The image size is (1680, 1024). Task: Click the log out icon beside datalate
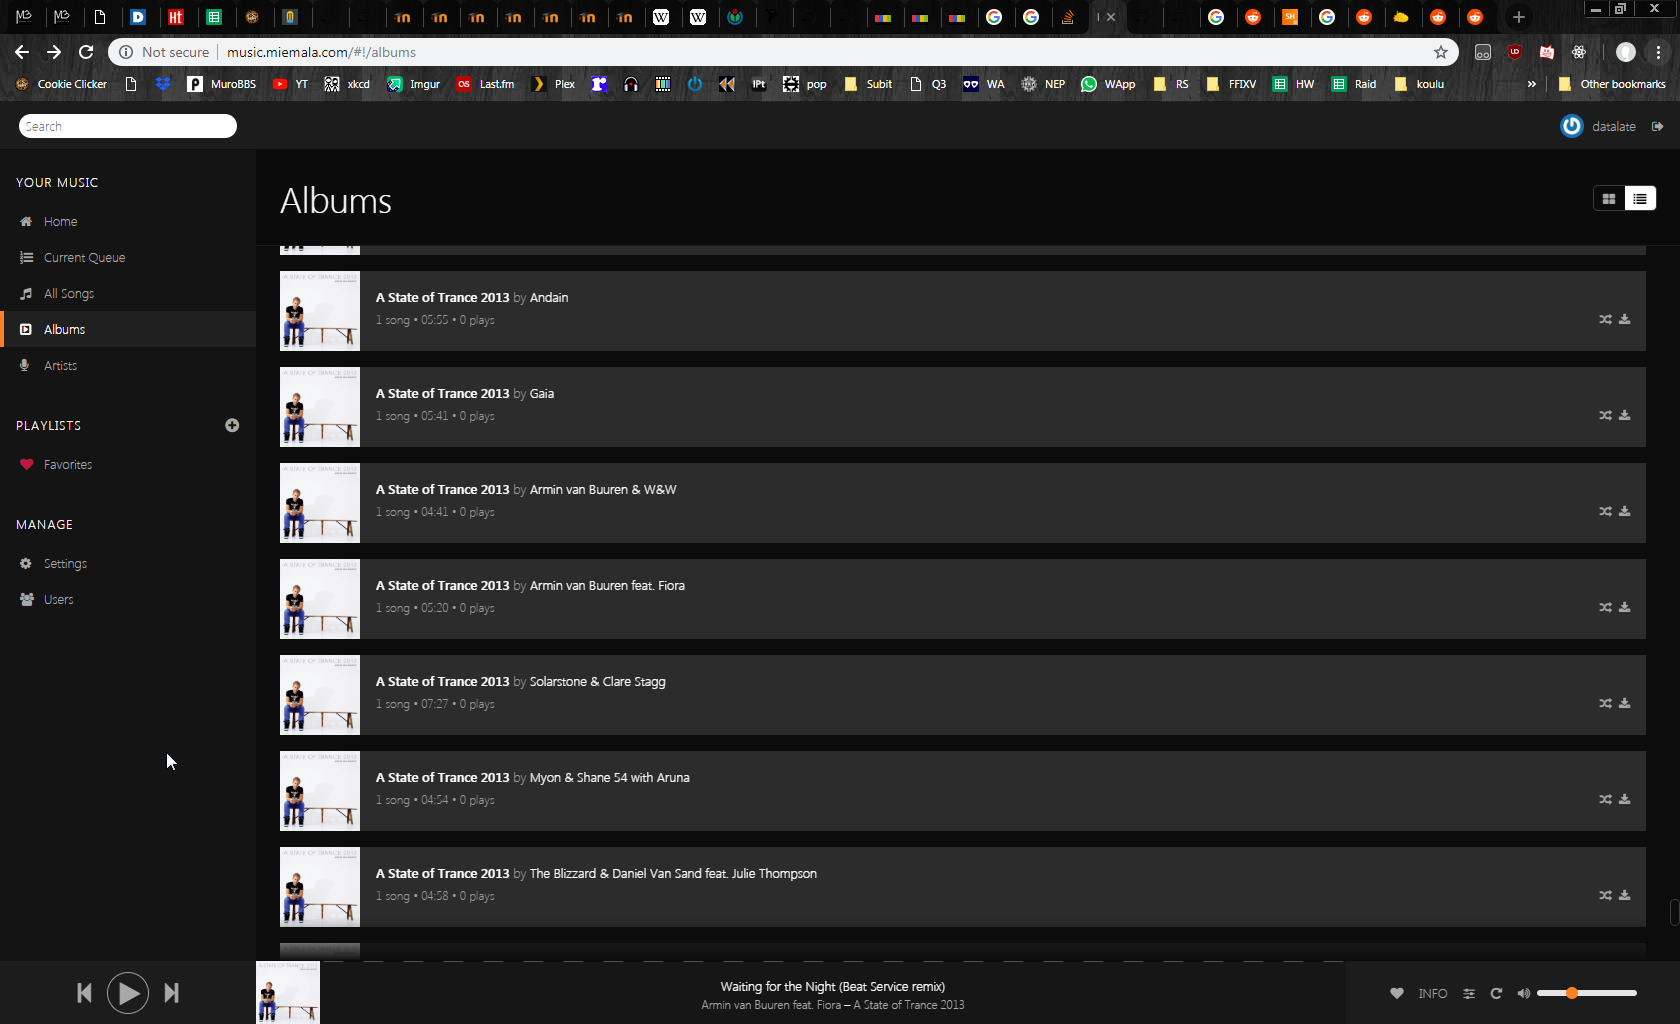(x=1658, y=126)
